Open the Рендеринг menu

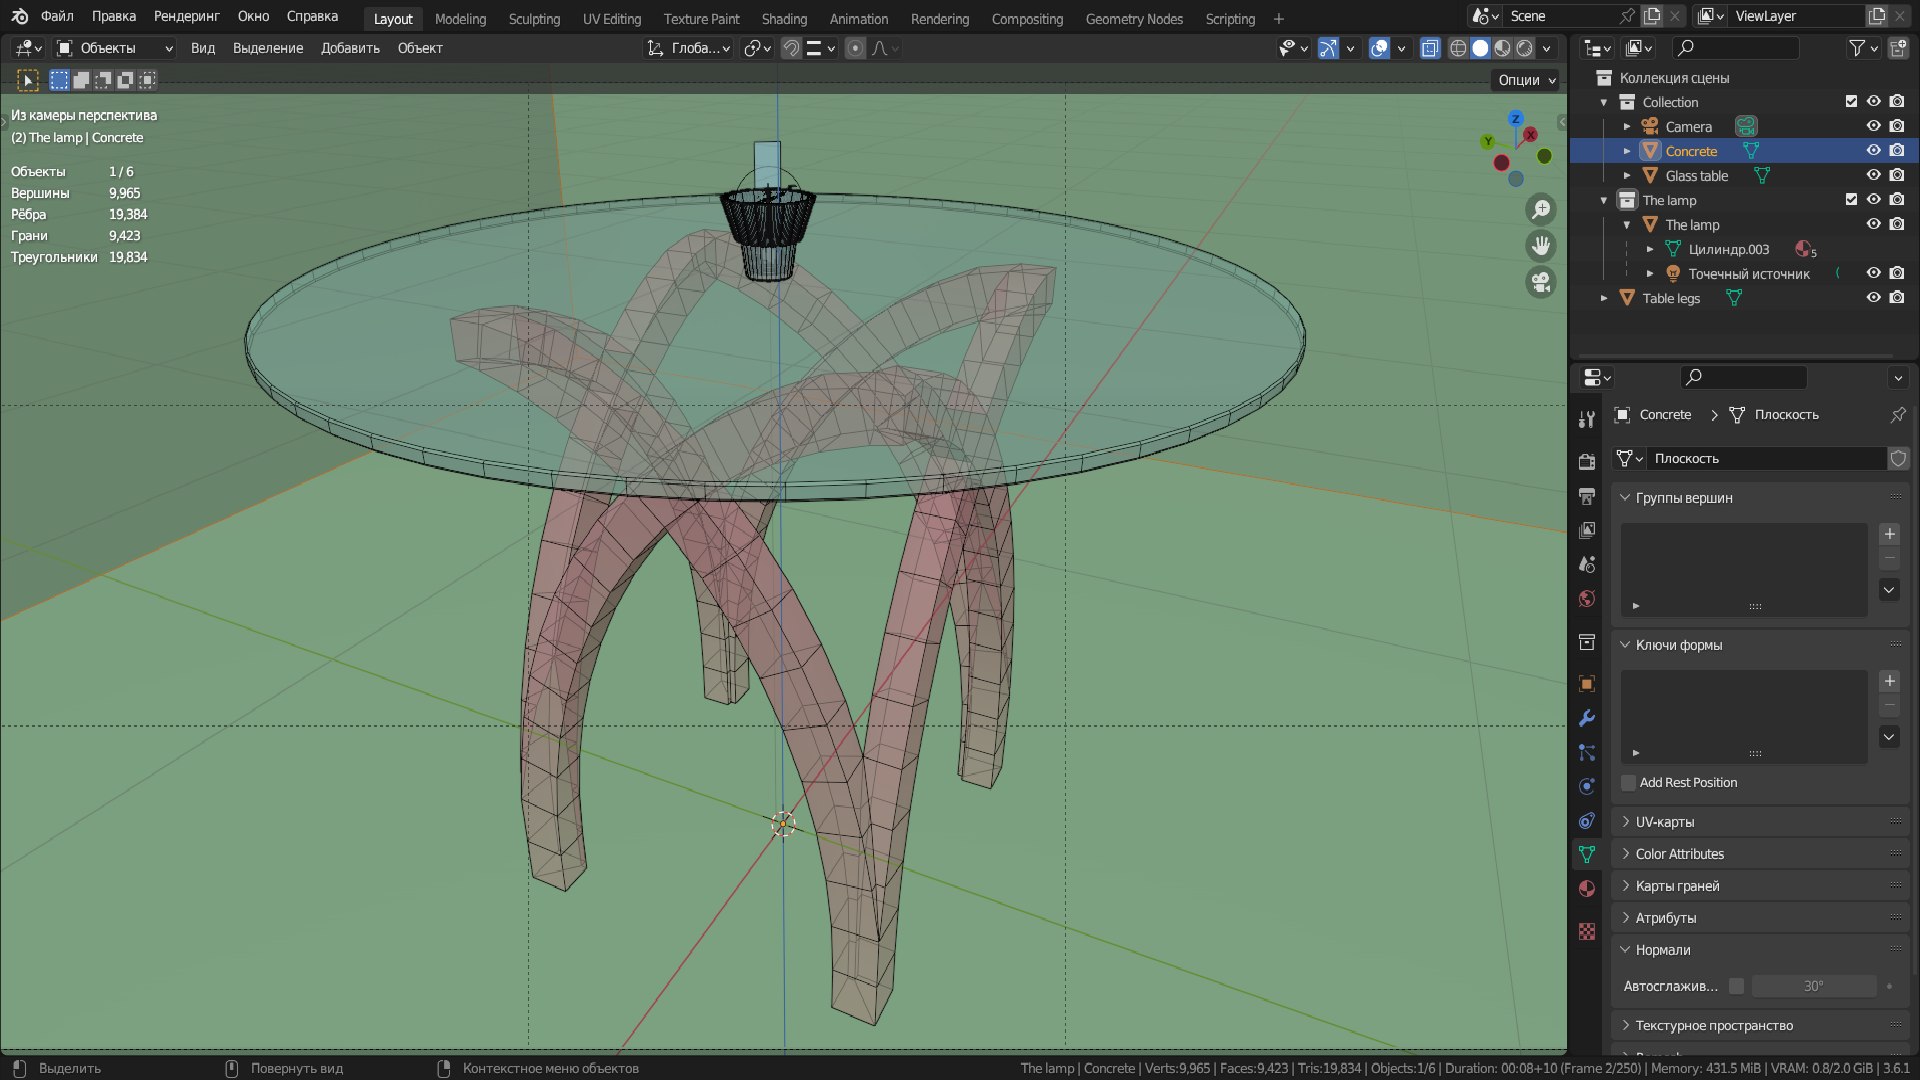pos(186,17)
